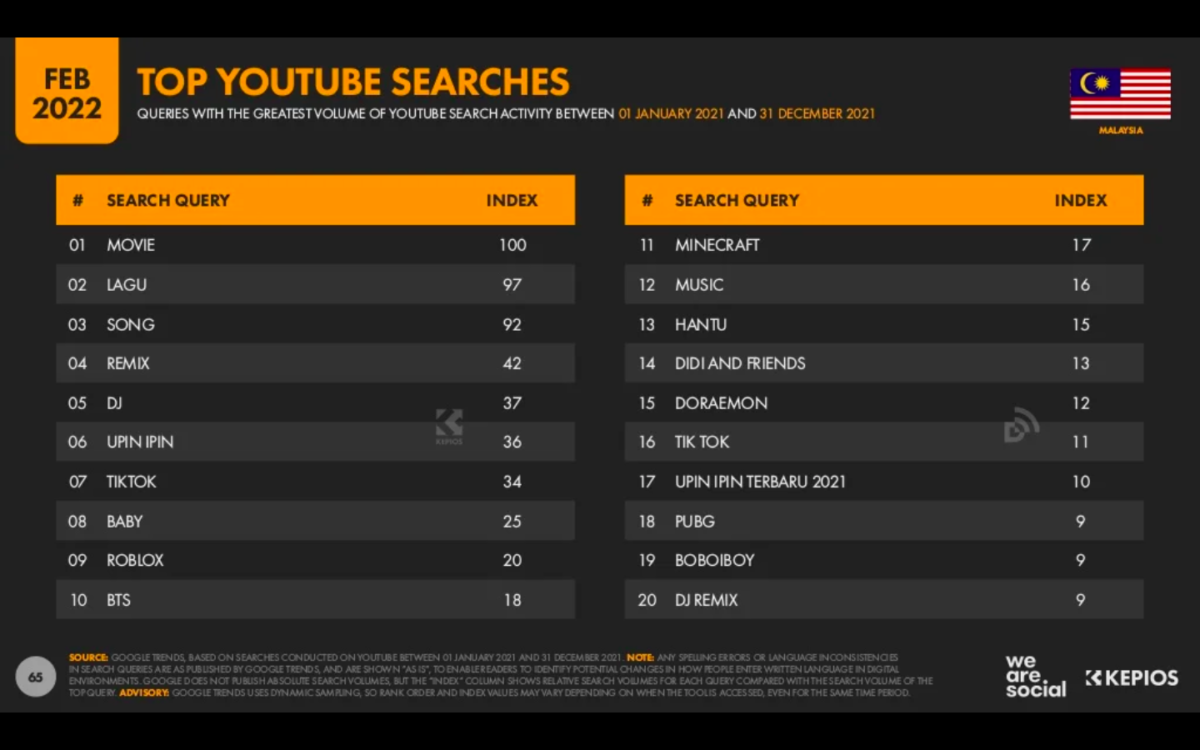Viewport: 1200px width, 750px height.
Task: Click the Malaysia flag icon
Action: point(1120,94)
